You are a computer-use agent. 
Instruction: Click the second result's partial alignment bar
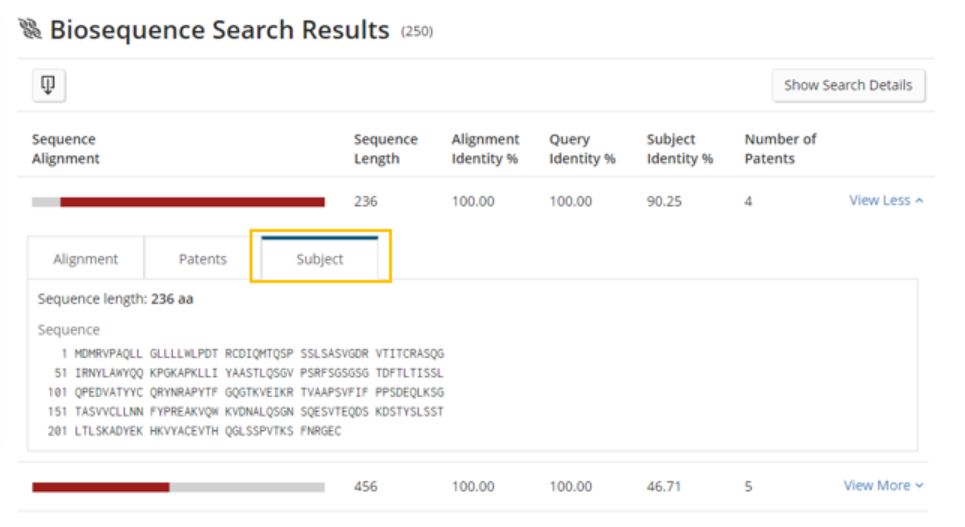tap(100, 487)
